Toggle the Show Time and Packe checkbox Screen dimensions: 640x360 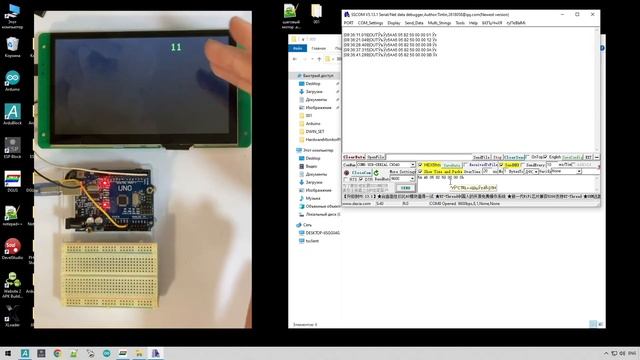point(420,171)
